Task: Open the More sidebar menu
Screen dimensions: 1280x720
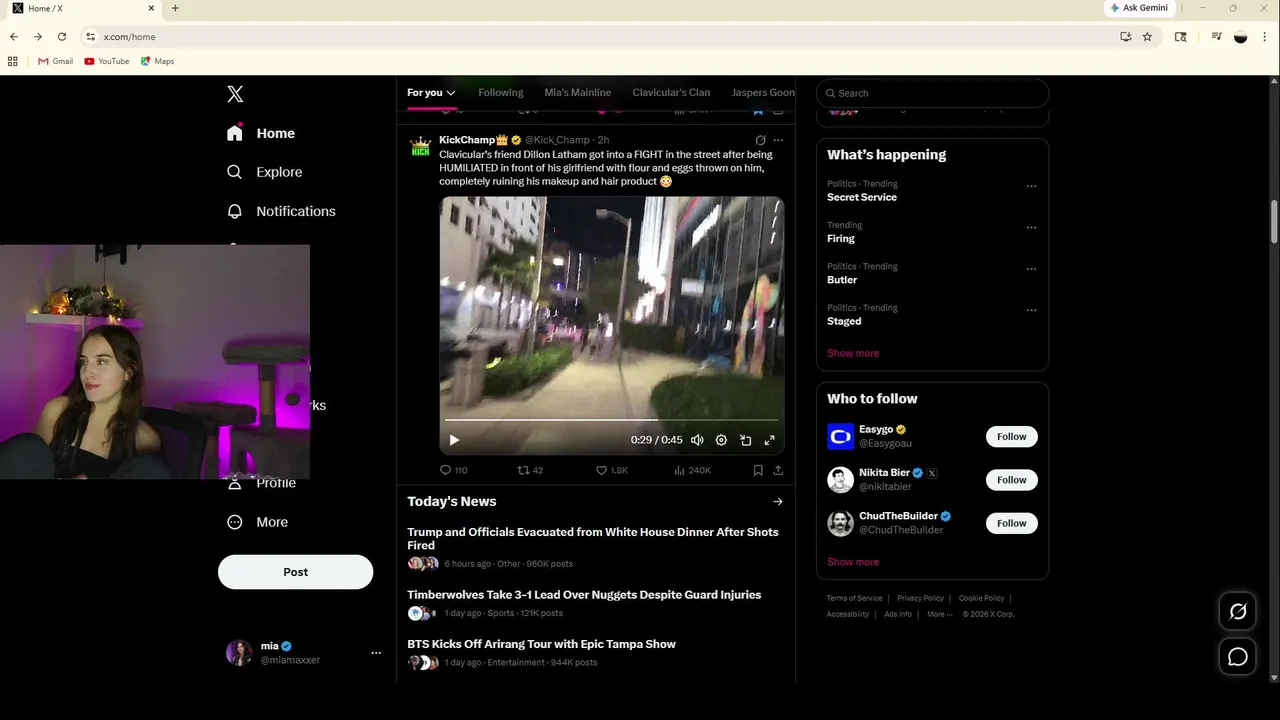Action: 258,522
